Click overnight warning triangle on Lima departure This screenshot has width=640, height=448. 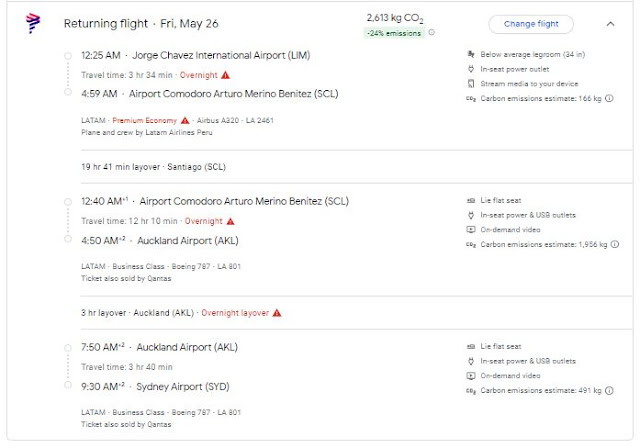pyautogui.click(x=226, y=75)
